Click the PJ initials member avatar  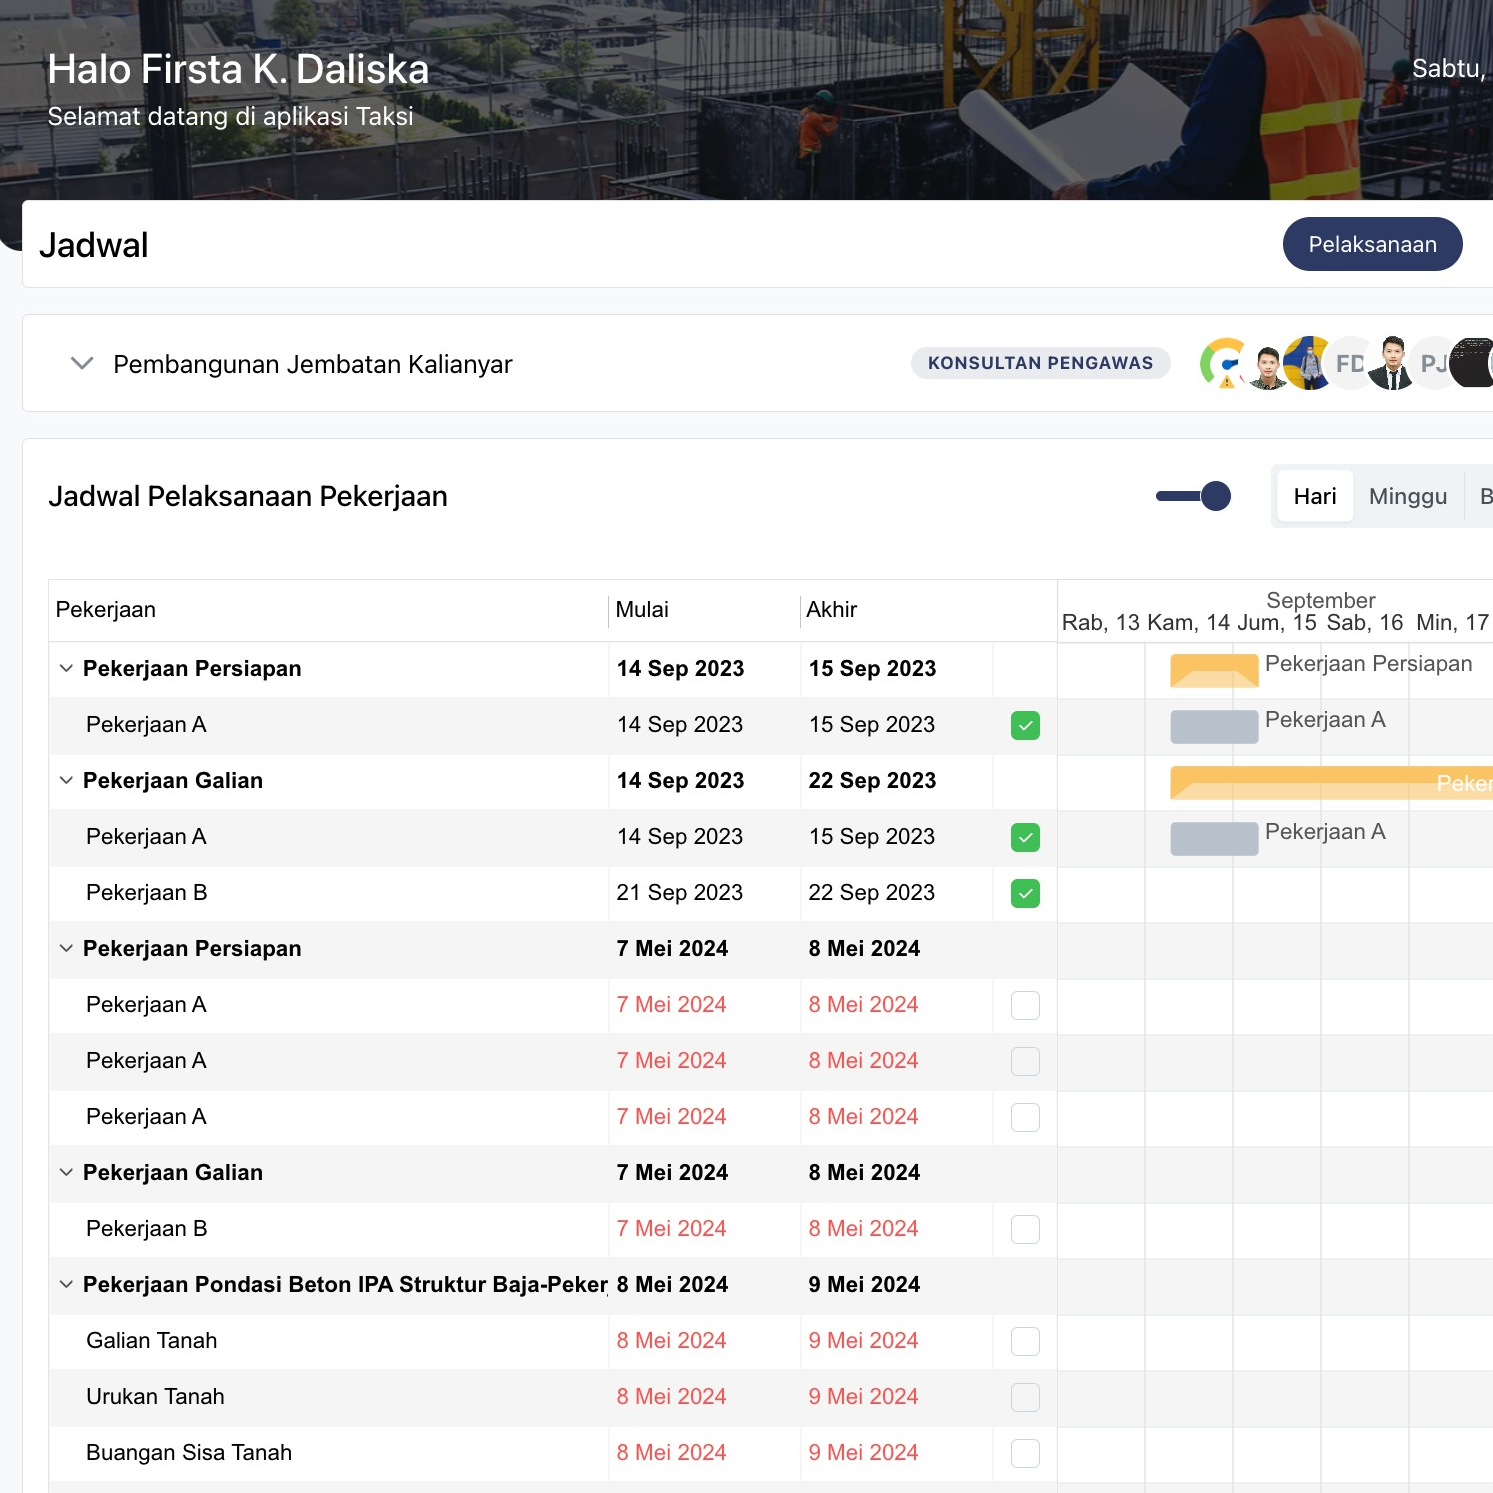coord(1432,364)
